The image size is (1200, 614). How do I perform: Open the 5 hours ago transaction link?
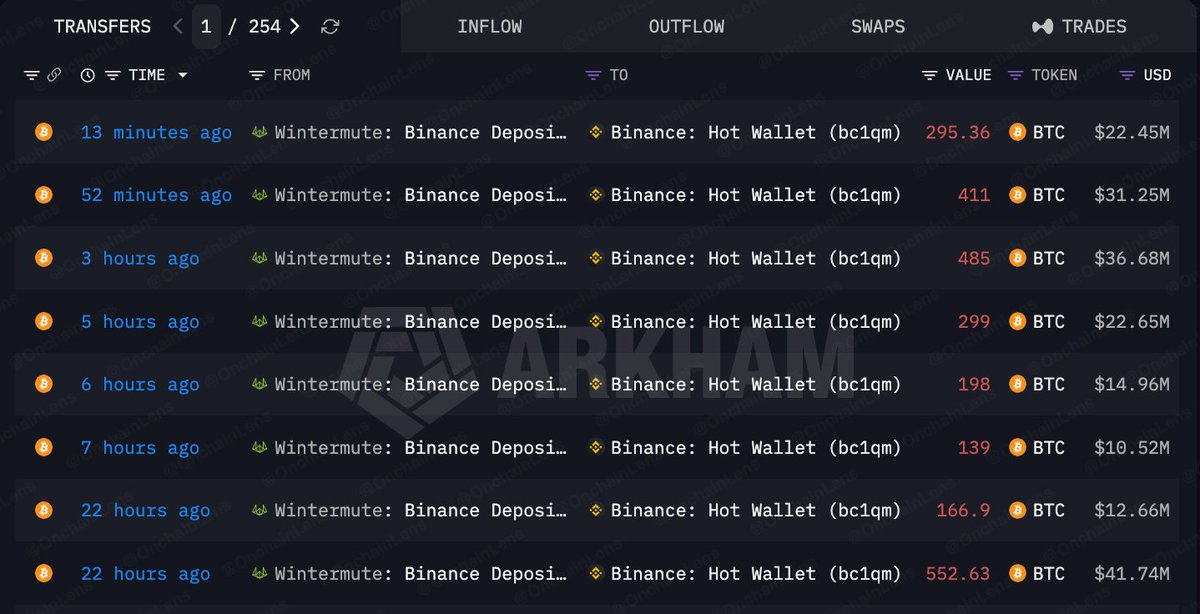(x=140, y=321)
